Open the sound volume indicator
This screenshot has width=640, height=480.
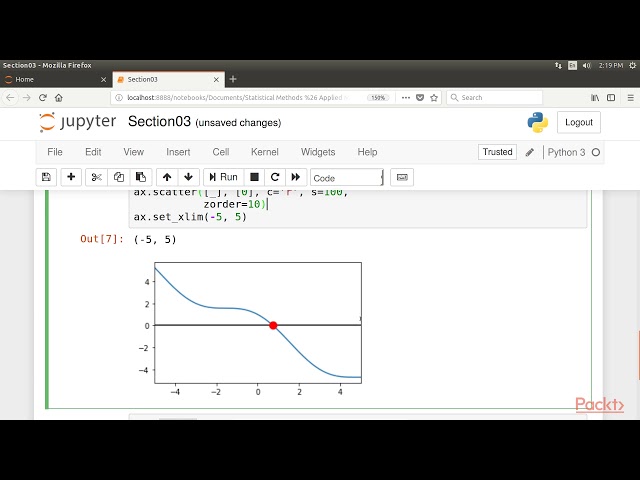pyautogui.click(x=587, y=65)
